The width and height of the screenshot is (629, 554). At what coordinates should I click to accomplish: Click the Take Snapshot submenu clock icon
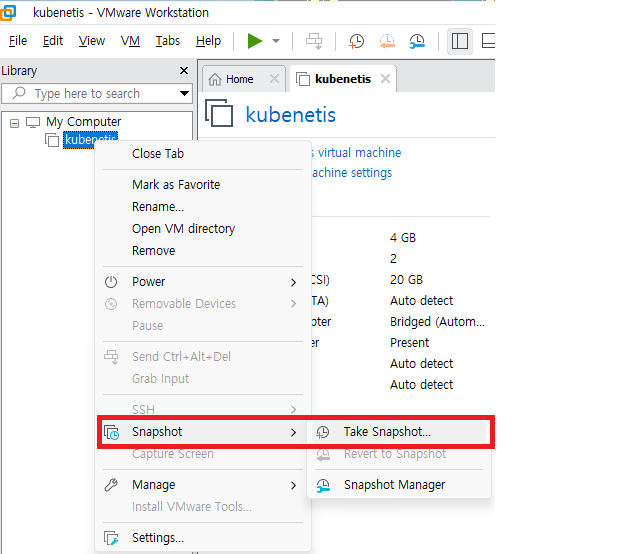click(323, 432)
